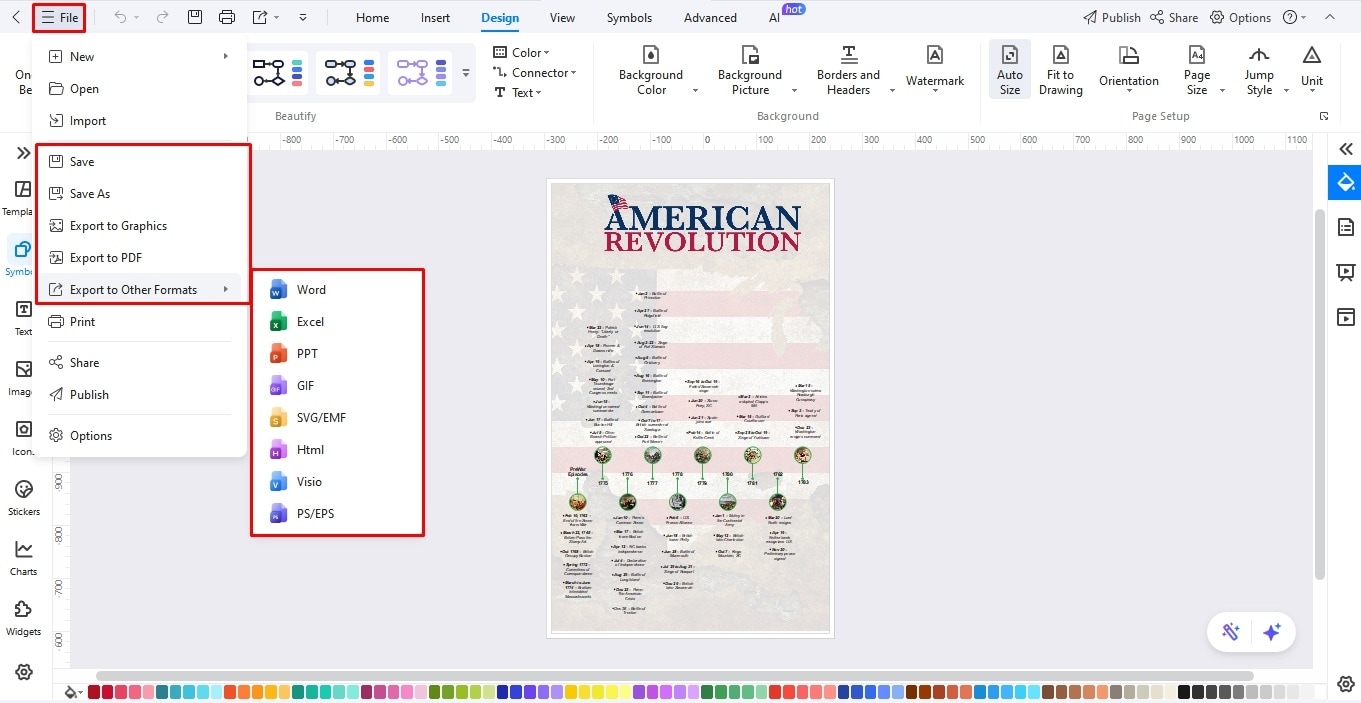Export to Word format
The height and width of the screenshot is (703, 1361).
pyautogui.click(x=337, y=290)
